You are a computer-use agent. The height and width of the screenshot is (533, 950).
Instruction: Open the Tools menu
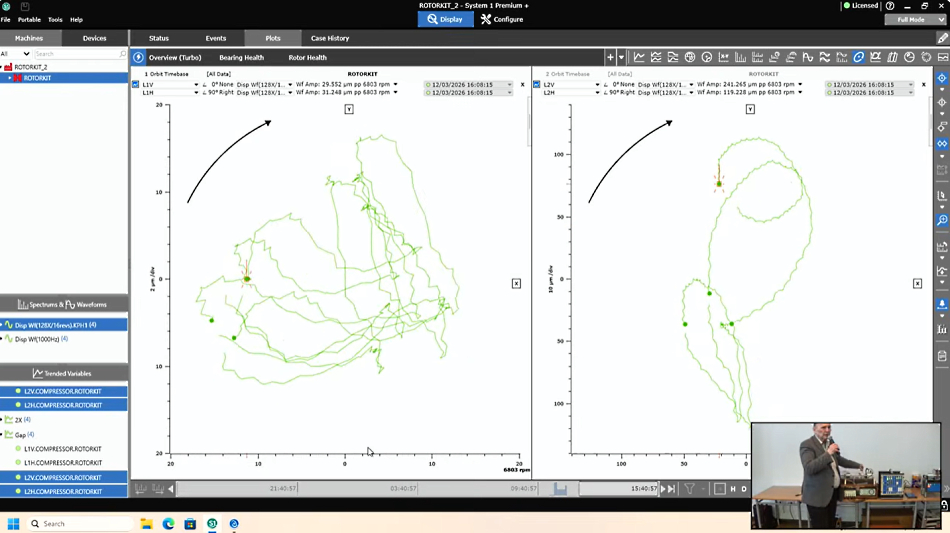pyautogui.click(x=55, y=19)
